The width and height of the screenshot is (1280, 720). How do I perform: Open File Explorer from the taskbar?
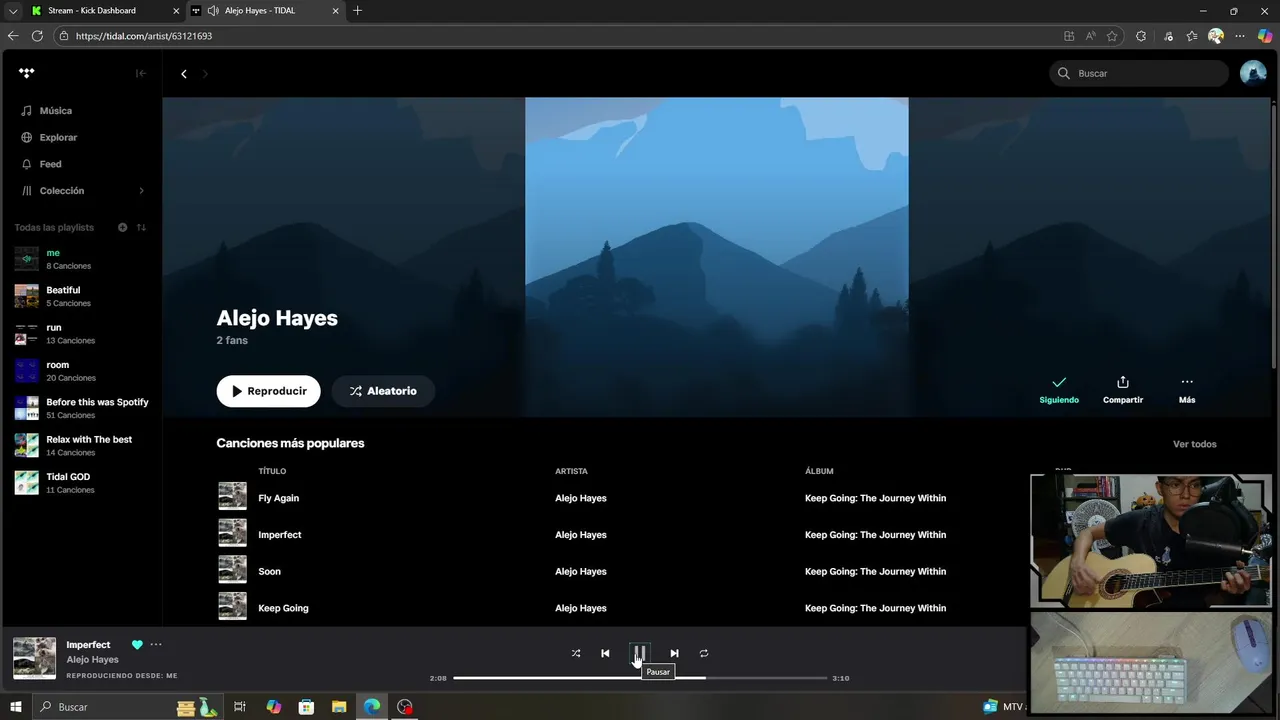tap(339, 707)
